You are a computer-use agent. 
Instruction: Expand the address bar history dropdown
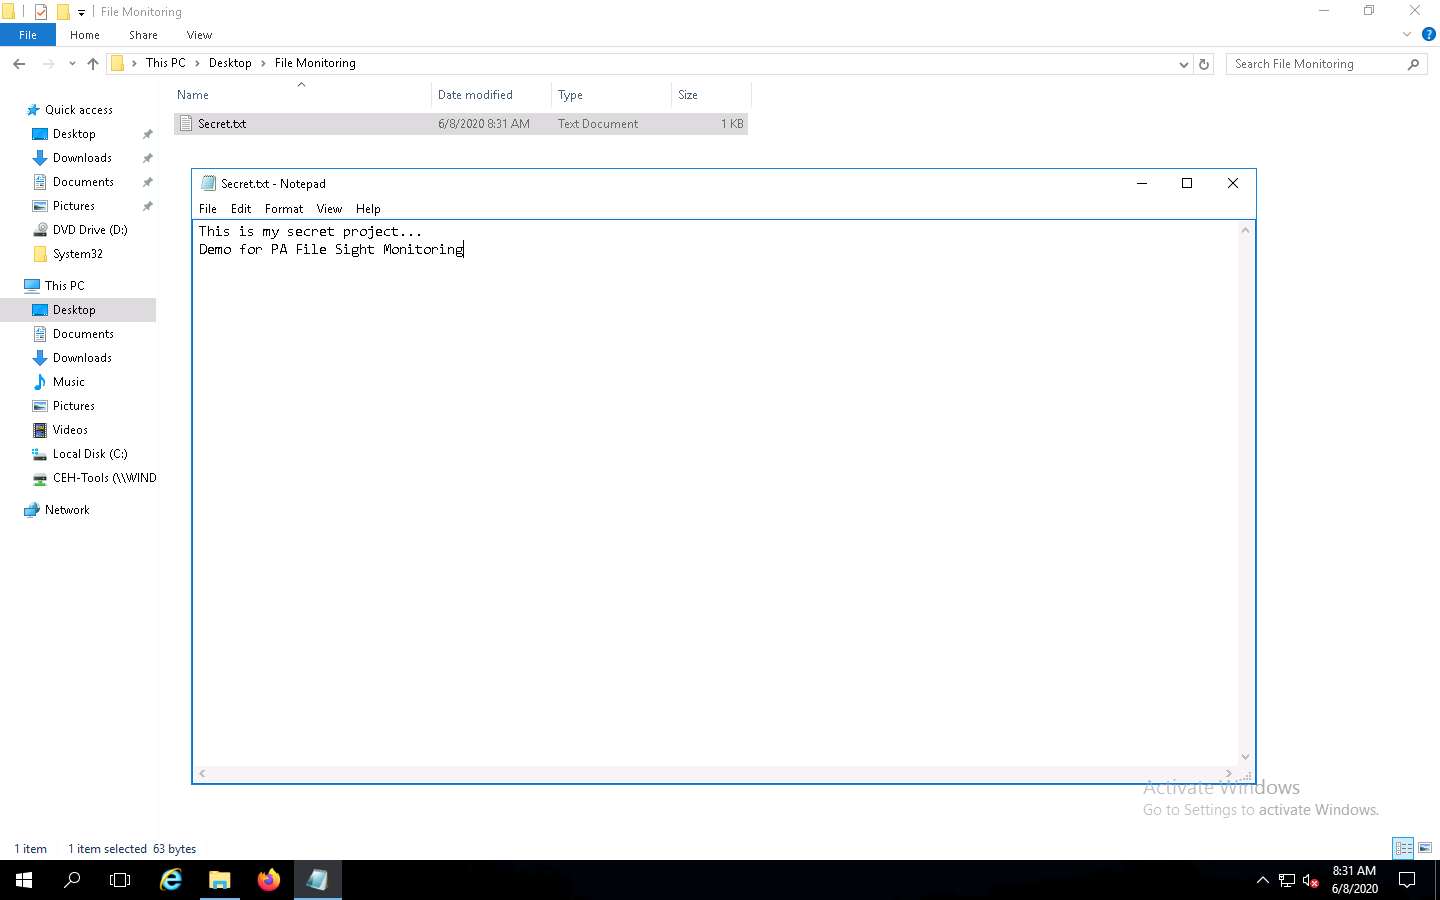coord(1184,63)
